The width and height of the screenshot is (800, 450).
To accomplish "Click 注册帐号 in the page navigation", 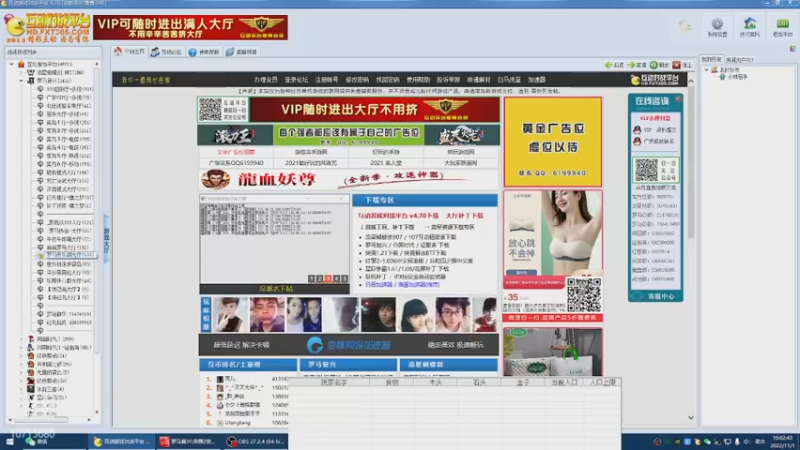I will (327, 80).
